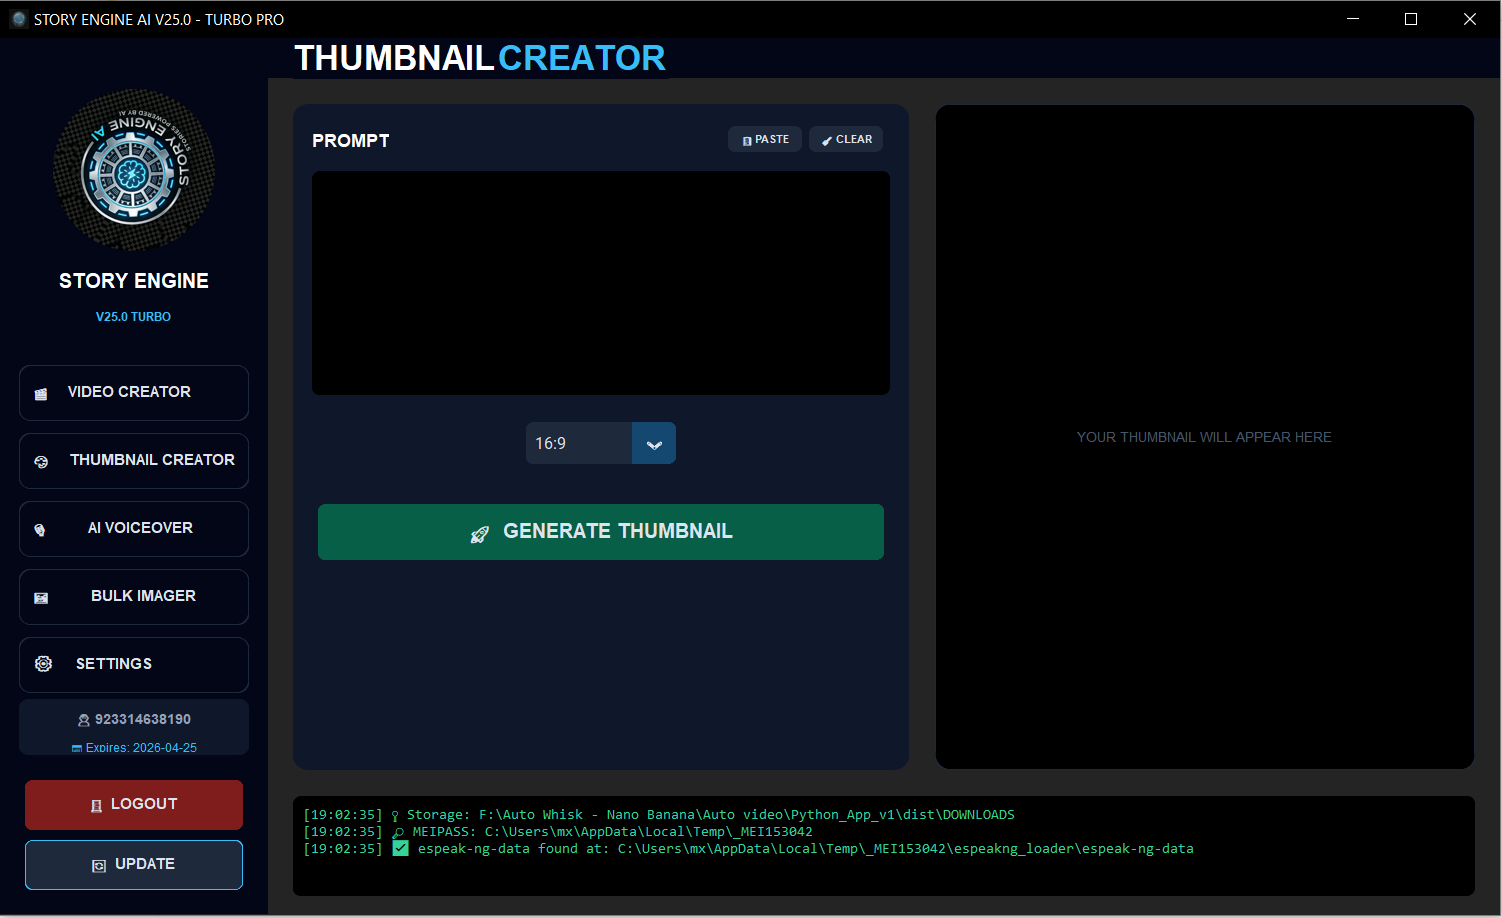The width and height of the screenshot is (1502, 918).
Task: Click the clipboard icon on the Paste button
Action: 746,140
